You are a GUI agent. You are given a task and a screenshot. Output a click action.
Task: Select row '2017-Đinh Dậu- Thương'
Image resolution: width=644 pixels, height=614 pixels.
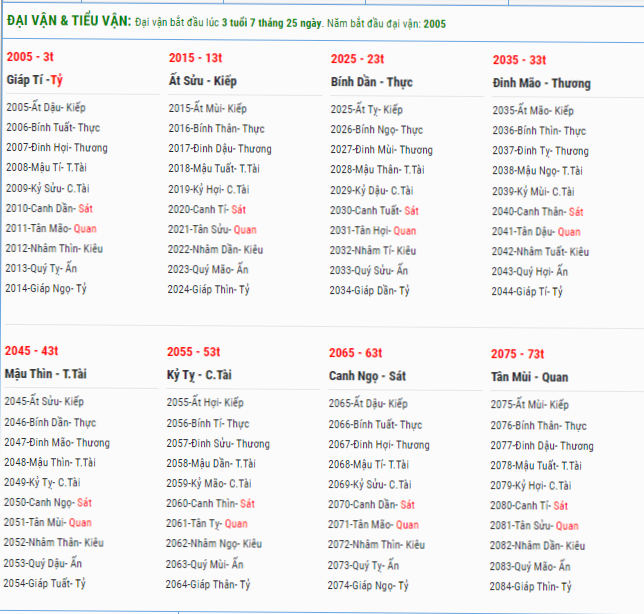coord(220,149)
